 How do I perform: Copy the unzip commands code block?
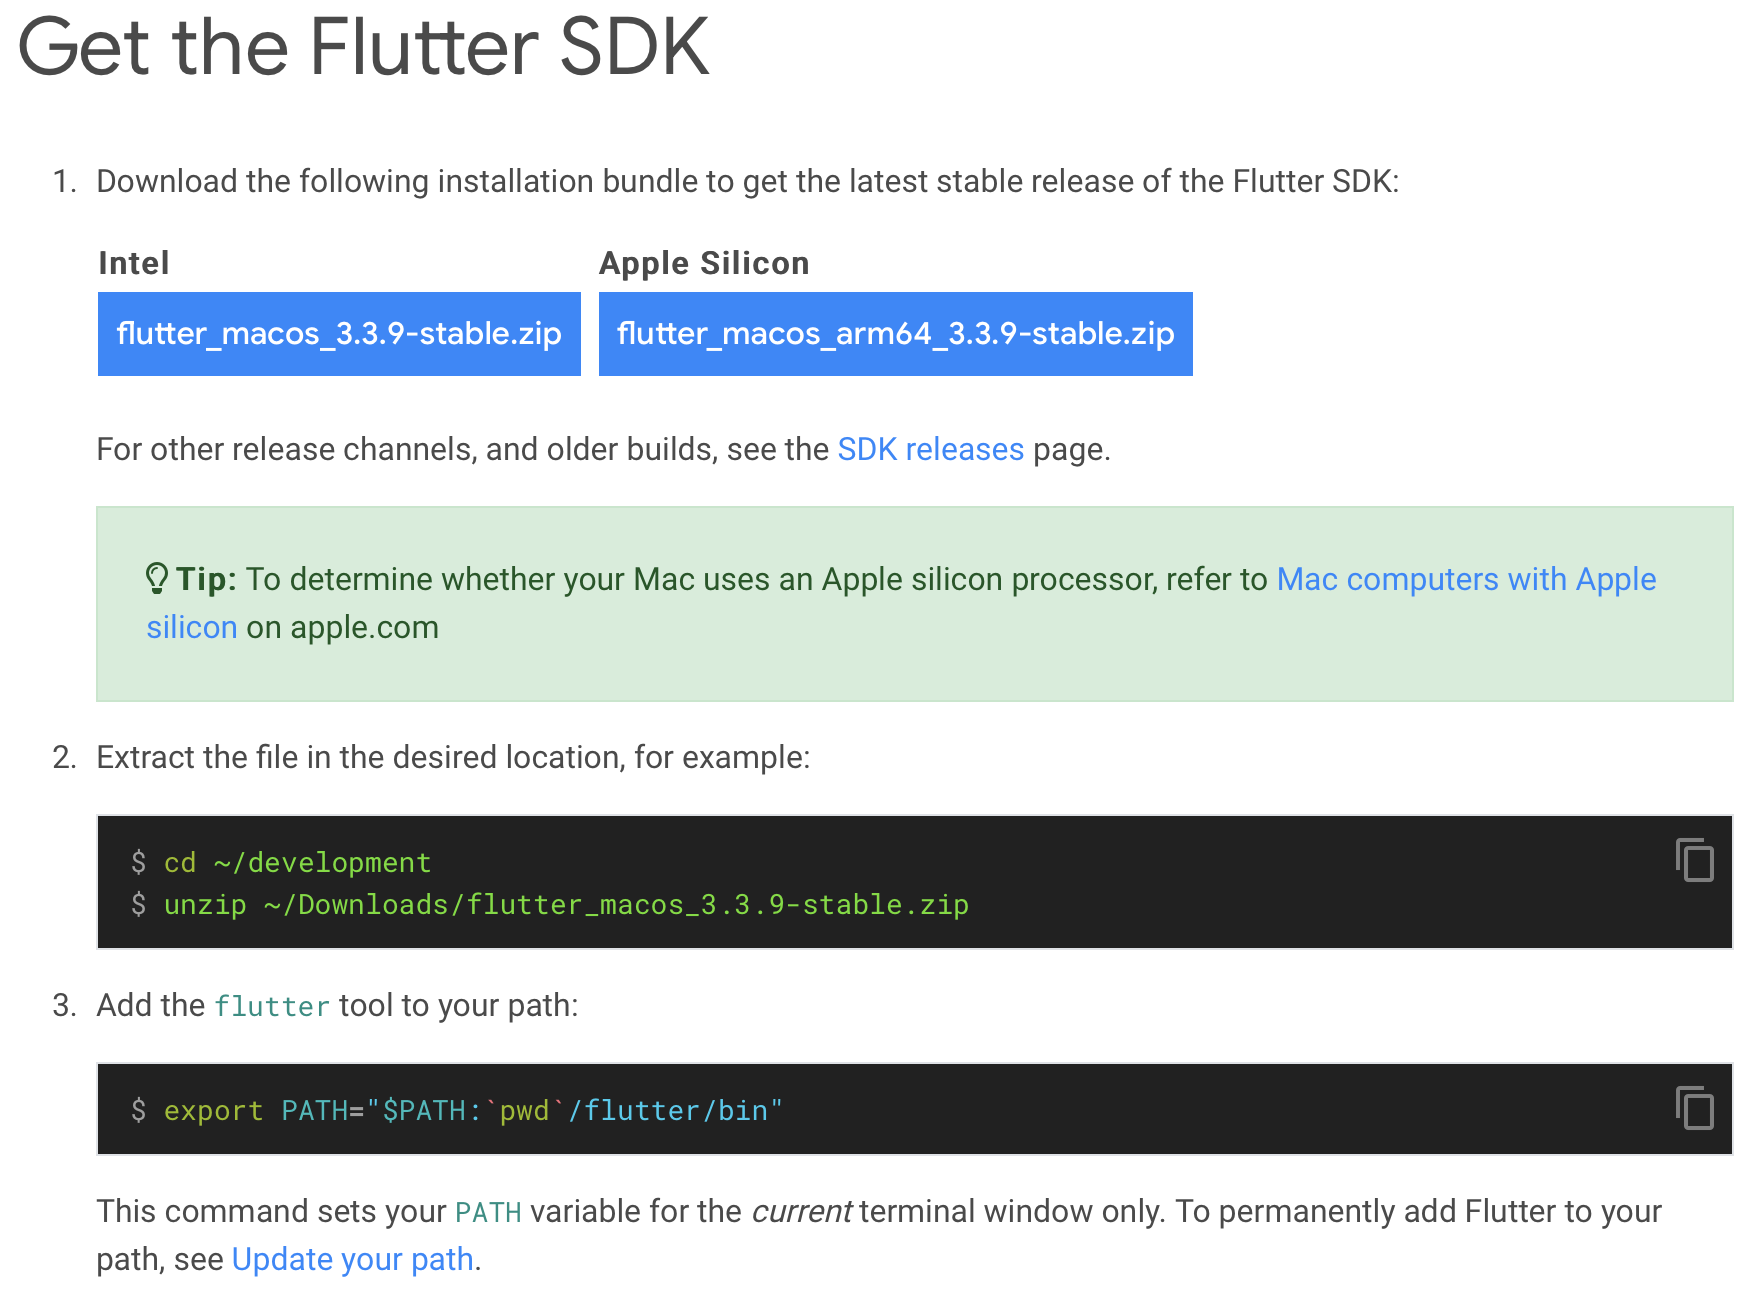(x=1694, y=861)
